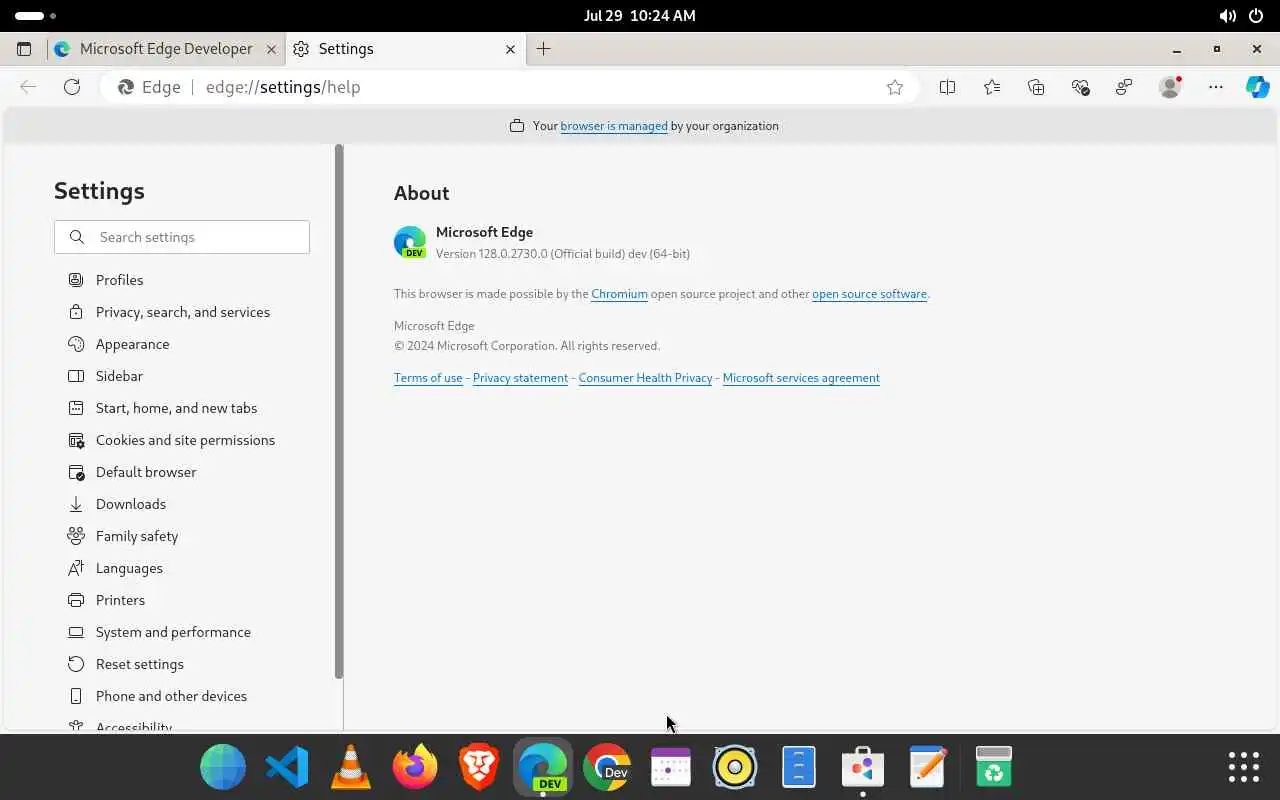Viewport: 1280px width, 800px height.
Task: Open the software store bag icon
Action: 863,768
